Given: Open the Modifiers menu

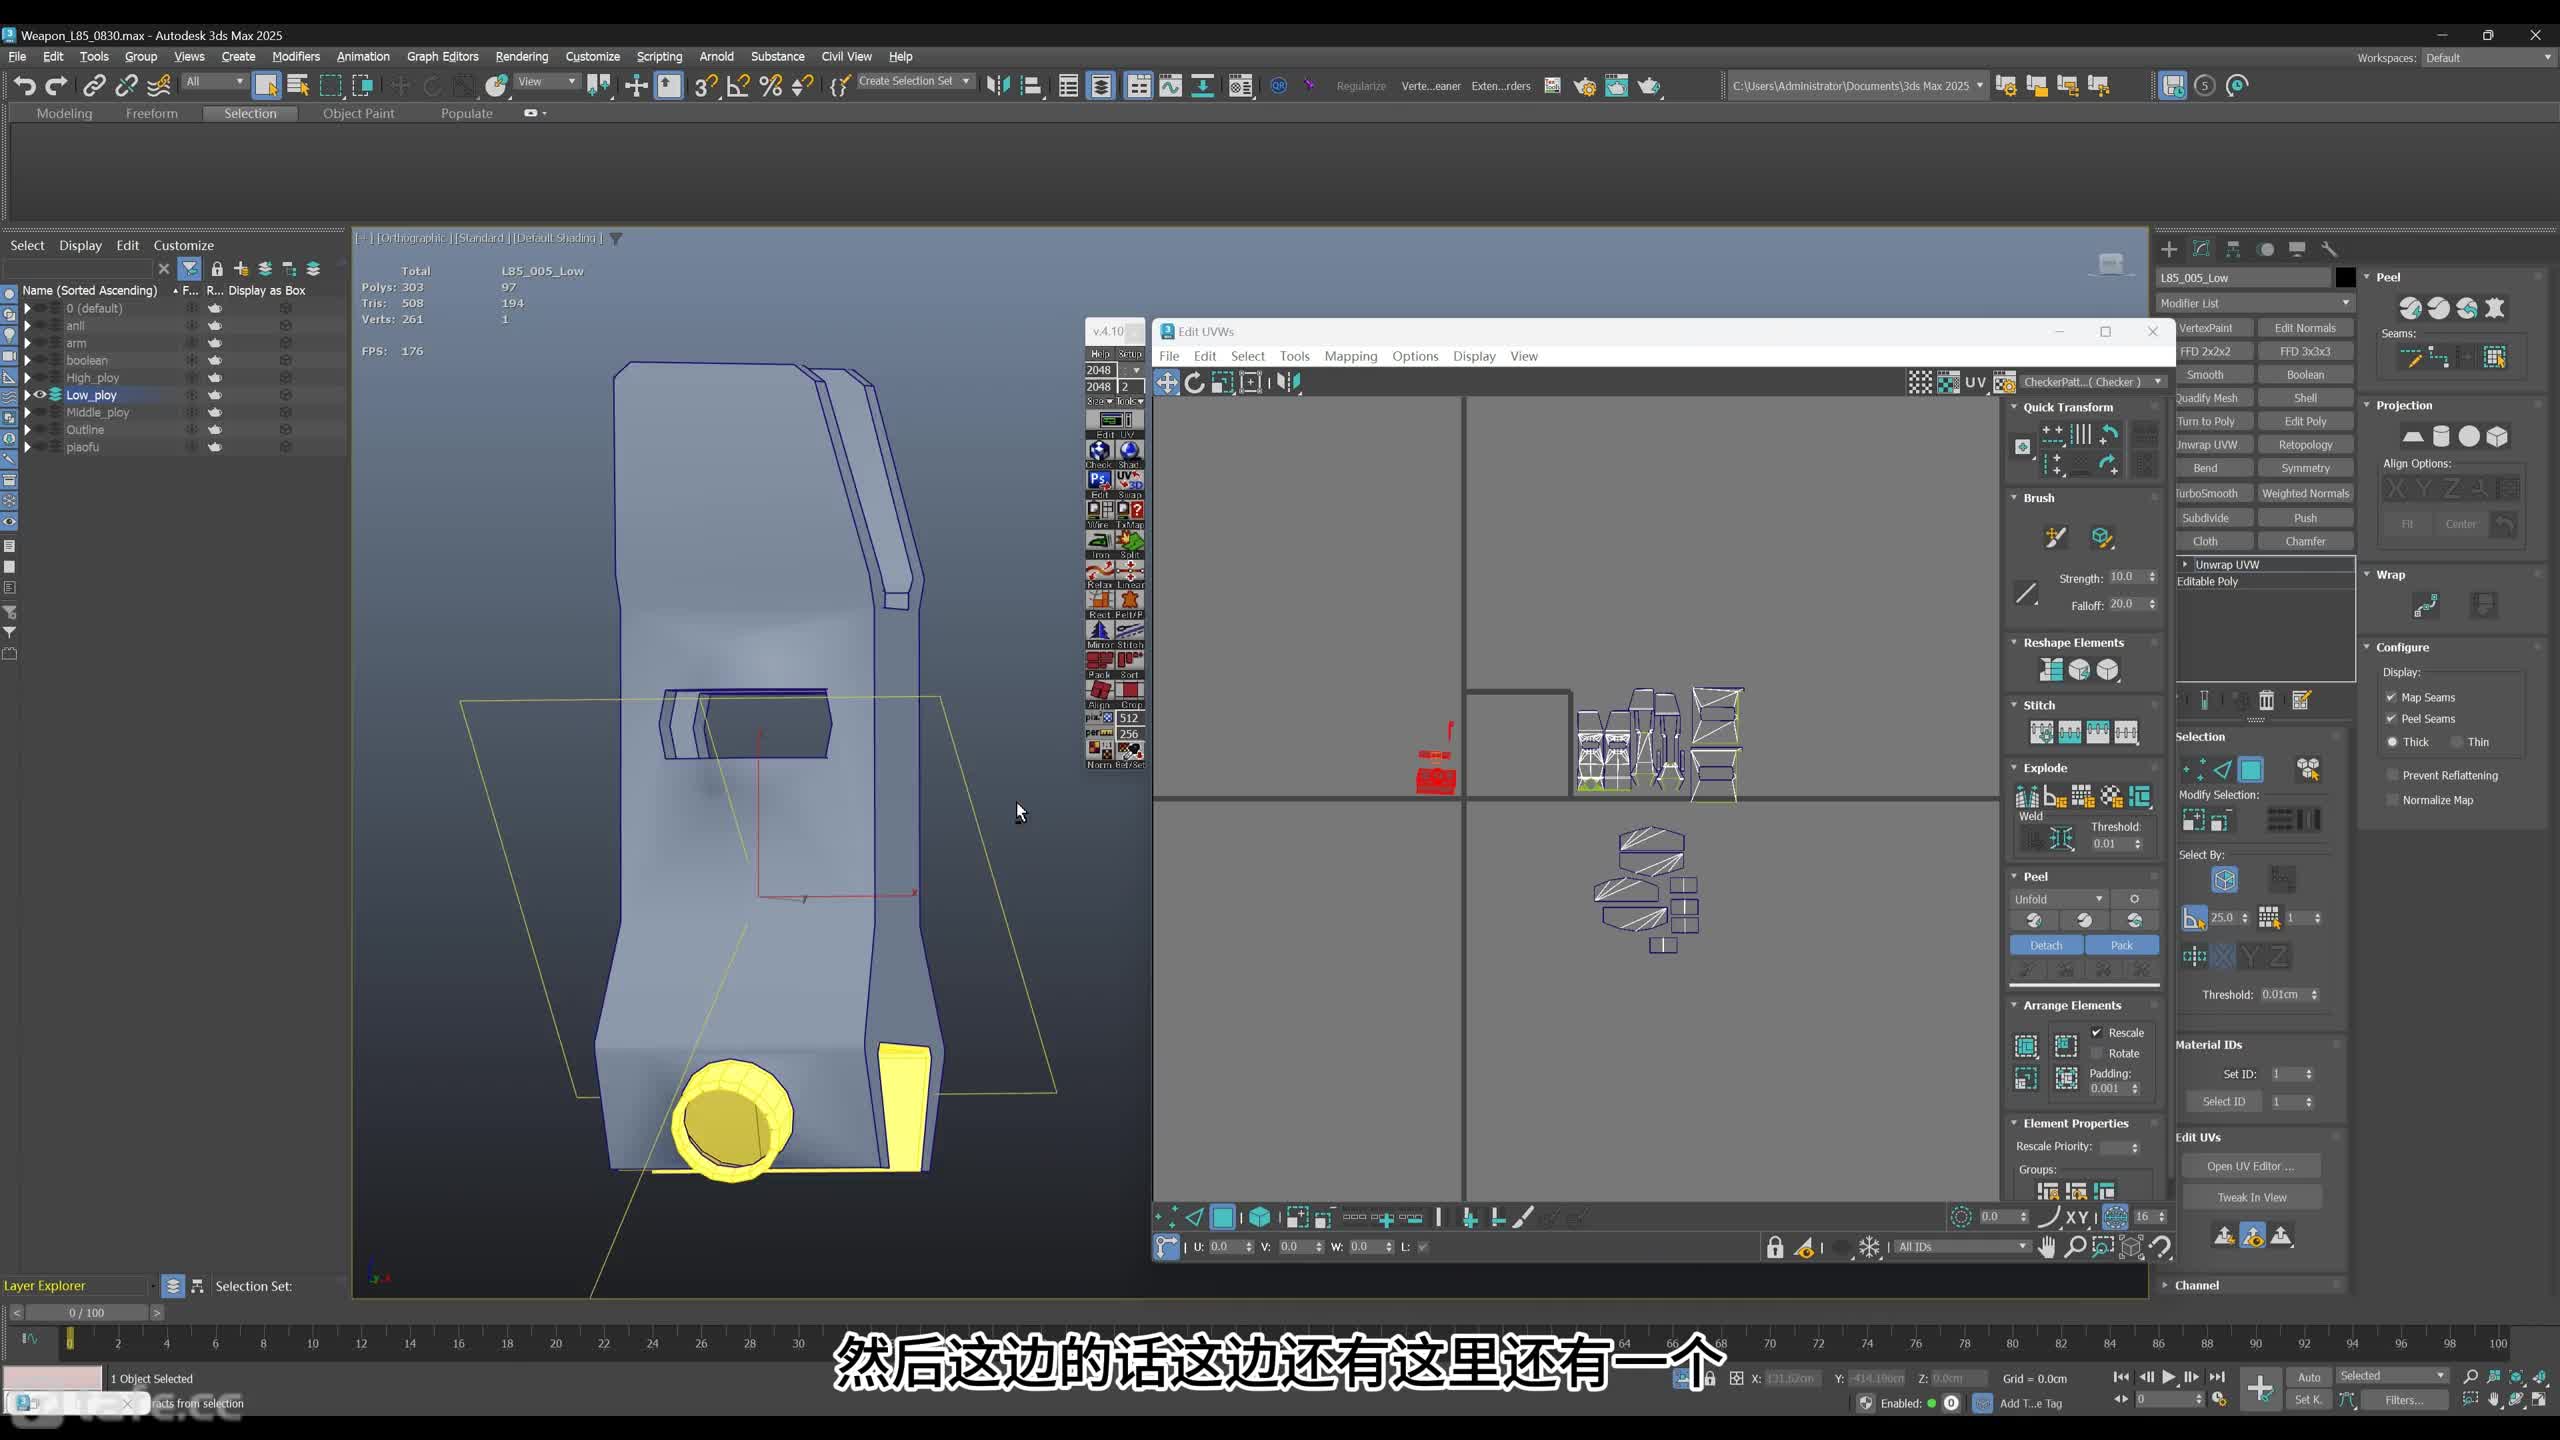Looking at the screenshot, I should [x=296, y=57].
